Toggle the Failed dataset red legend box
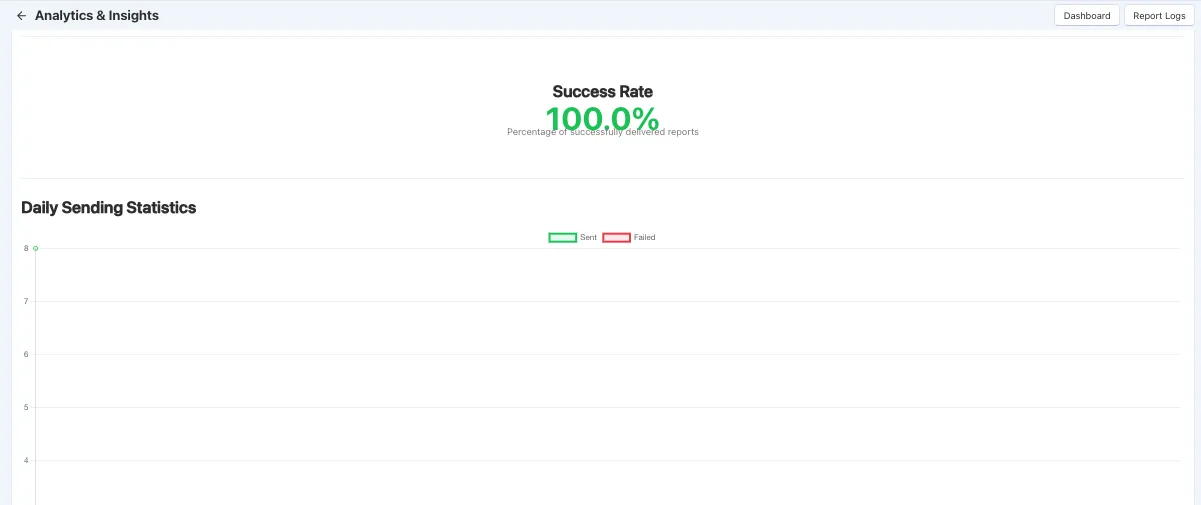The width and height of the screenshot is (1201, 505). (x=616, y=237)
